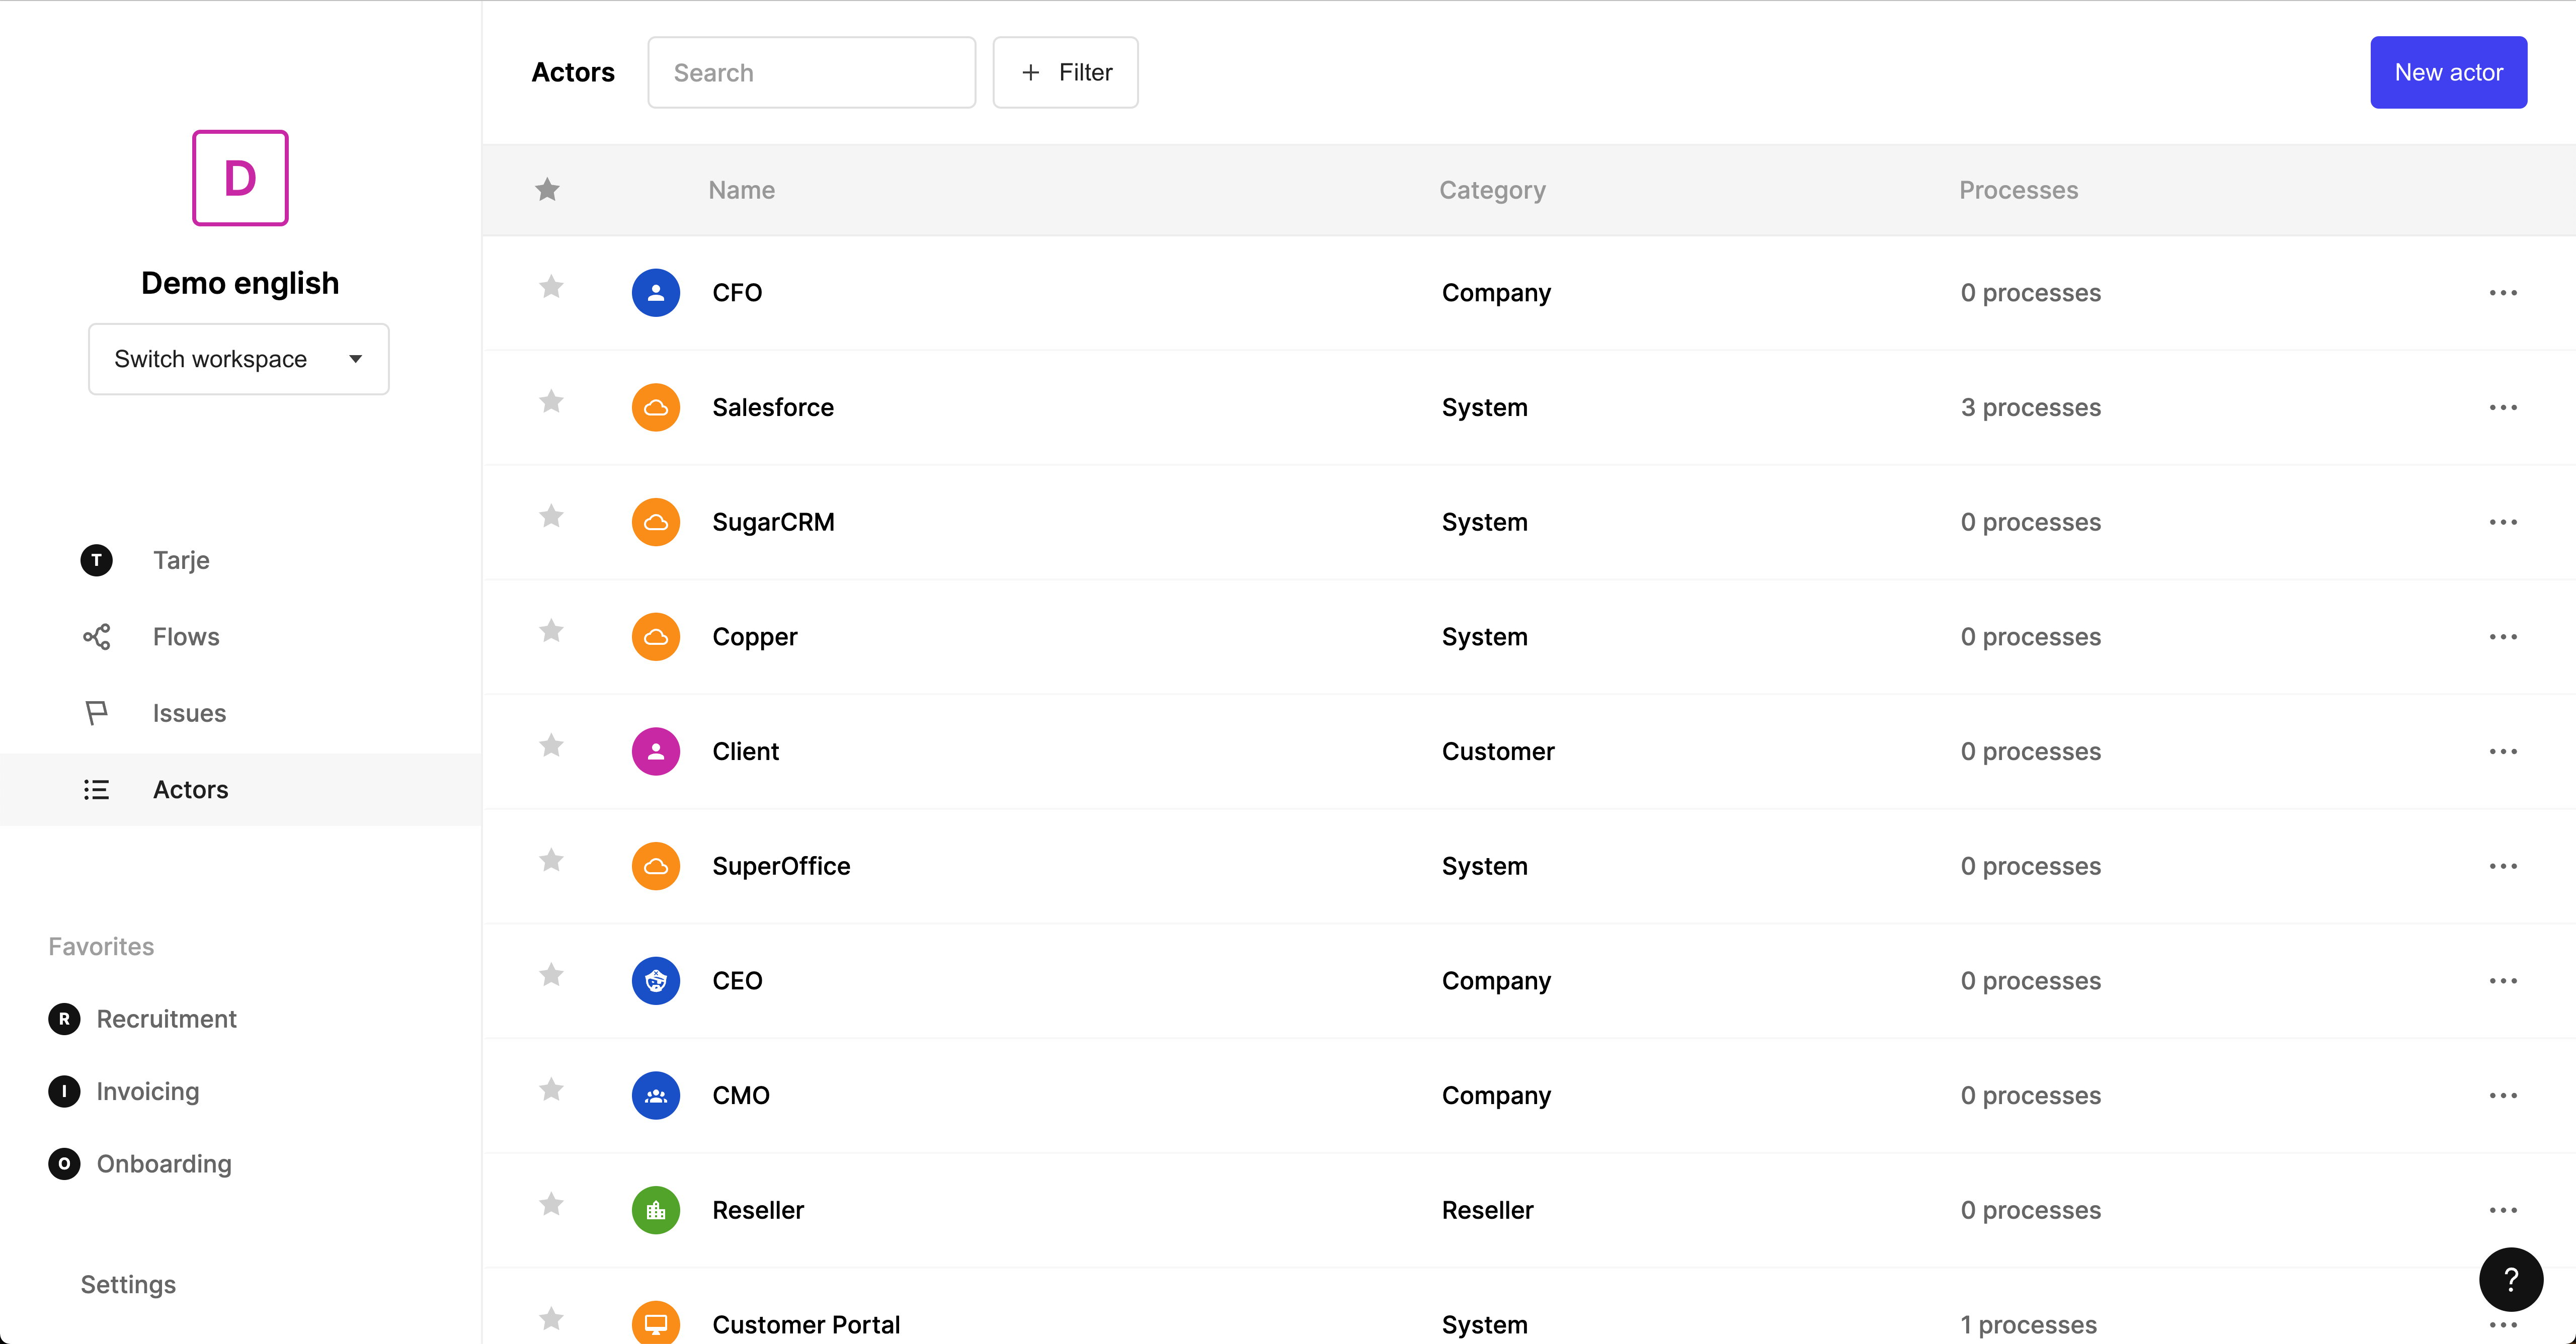Click the Salesforce cloud icon

pyautogui.click(x=656, y=407)
